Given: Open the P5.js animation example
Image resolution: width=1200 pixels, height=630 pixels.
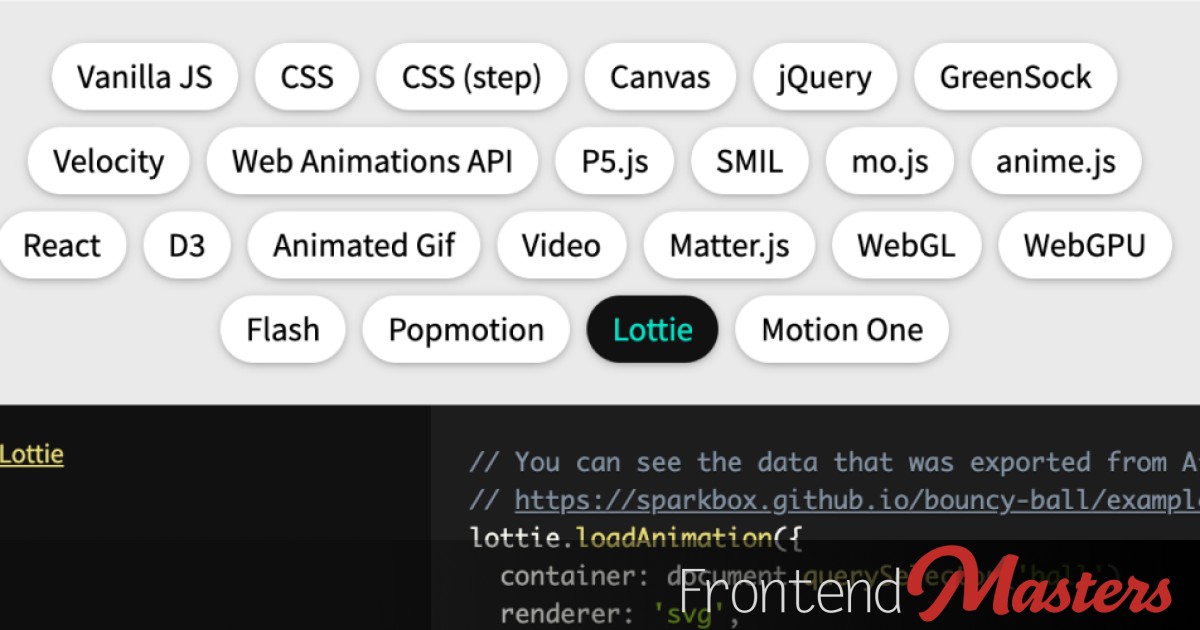Looking at the screenshot, I should 614,161.
